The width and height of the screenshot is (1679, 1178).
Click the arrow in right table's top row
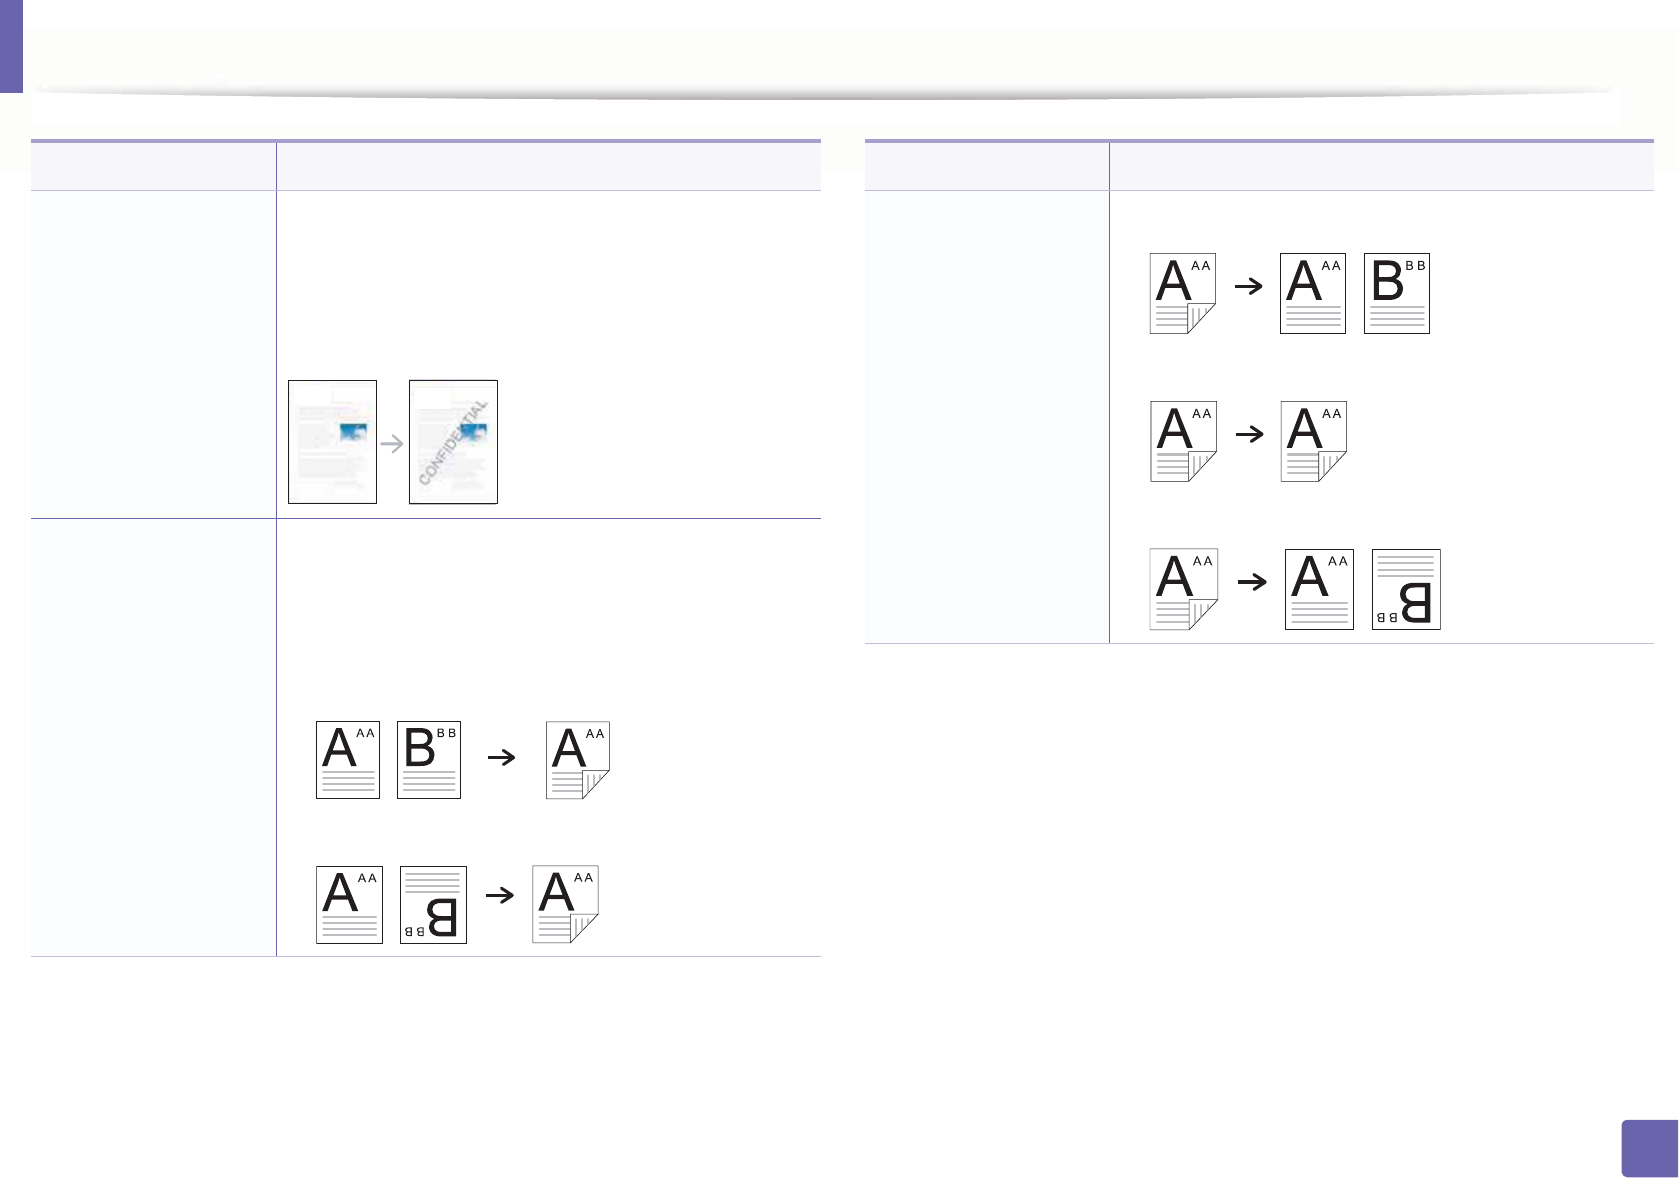tap(1249, 286)
